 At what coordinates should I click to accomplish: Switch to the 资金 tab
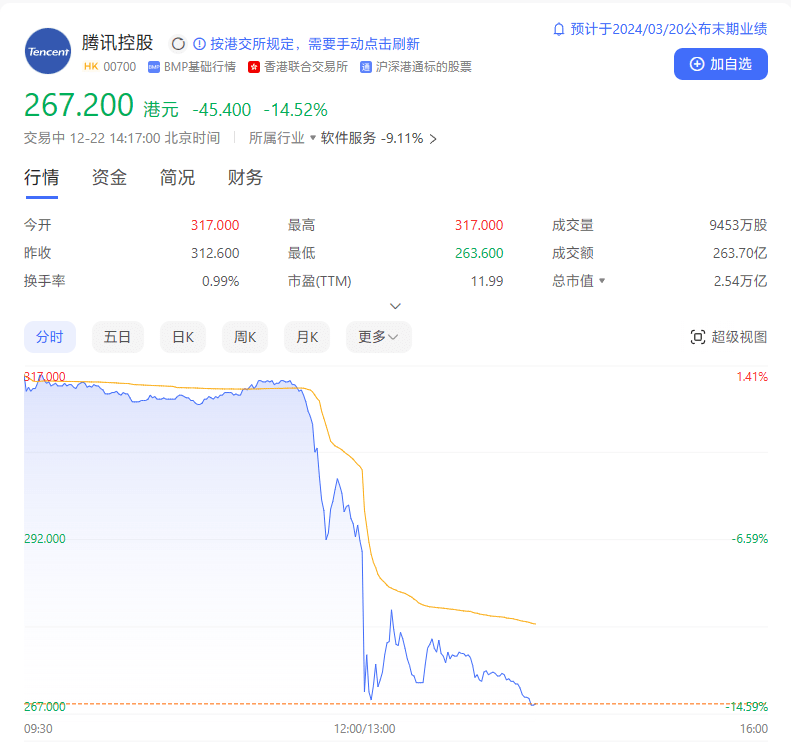point(109,178)
